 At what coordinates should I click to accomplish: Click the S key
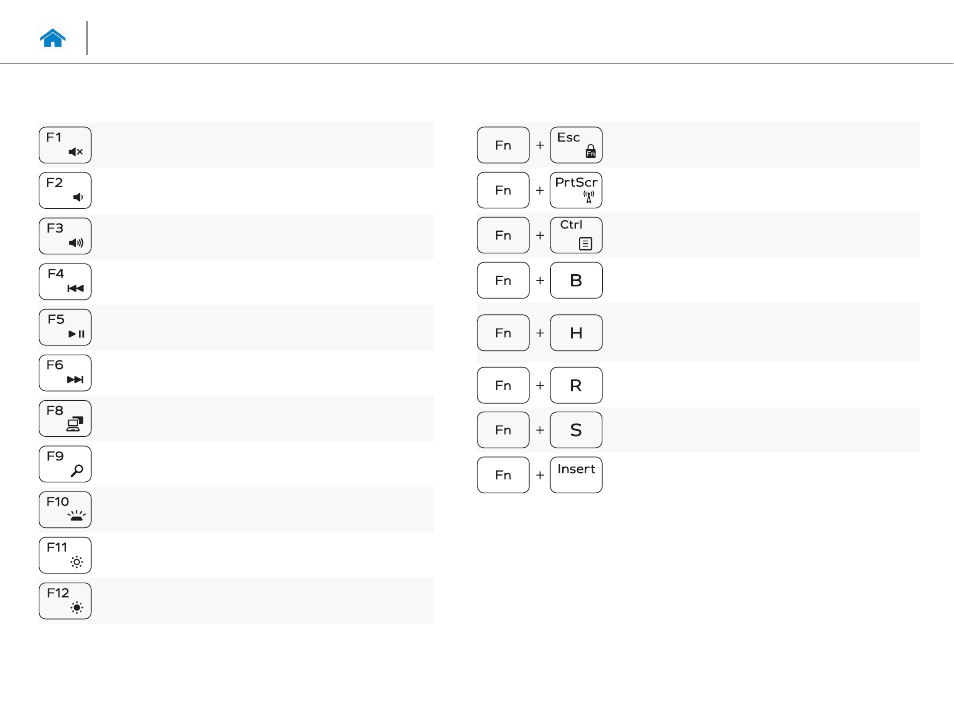pos(576,430)
